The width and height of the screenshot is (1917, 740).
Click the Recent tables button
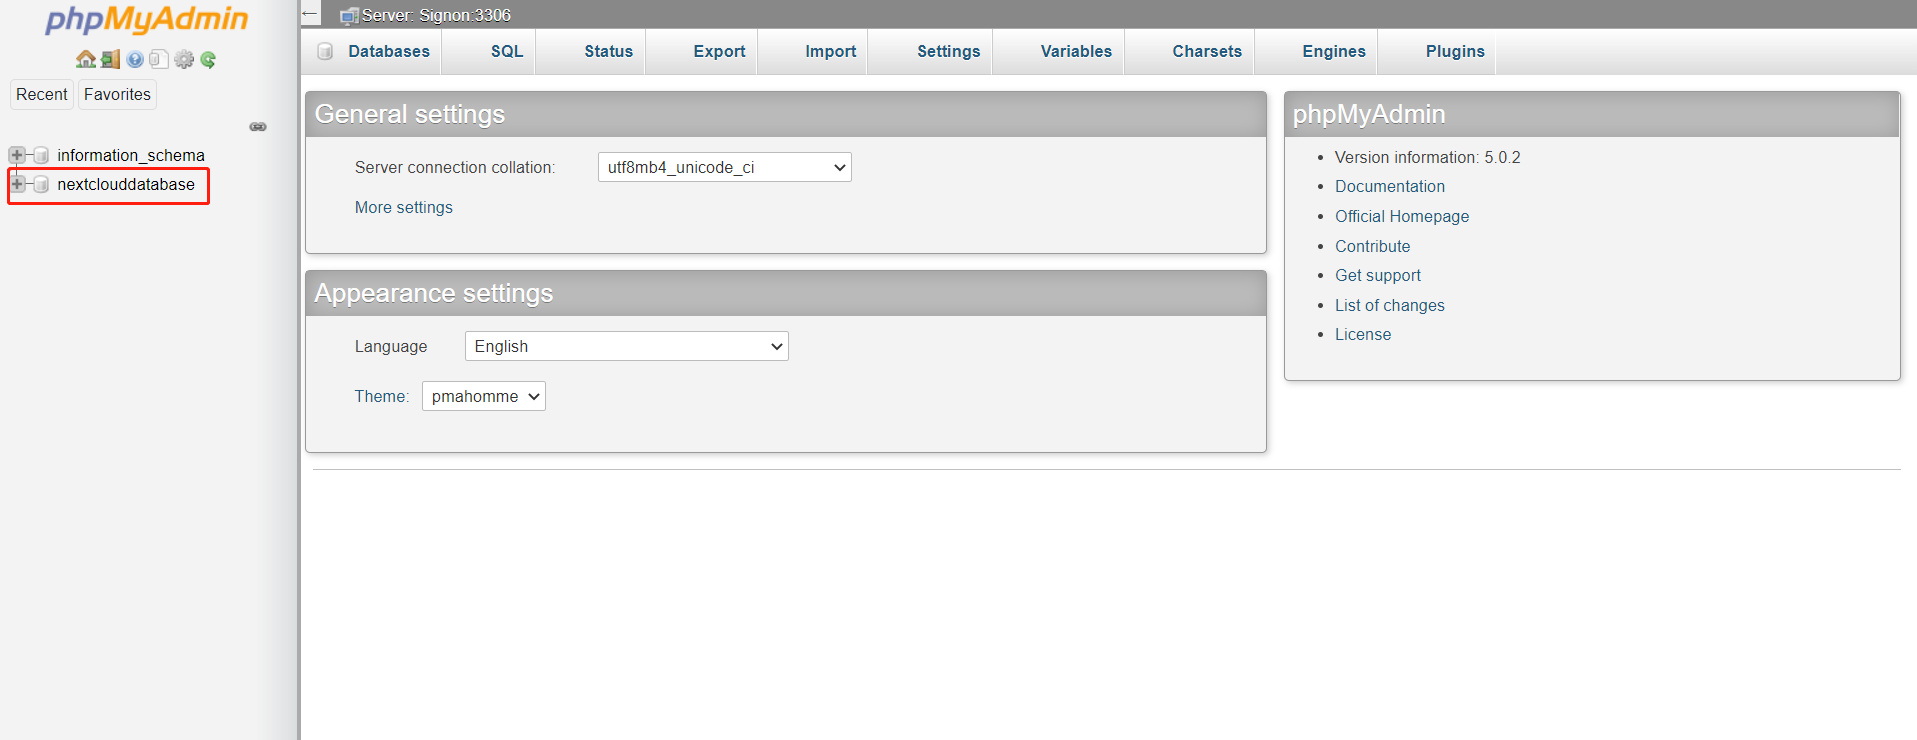click(42, 94)
